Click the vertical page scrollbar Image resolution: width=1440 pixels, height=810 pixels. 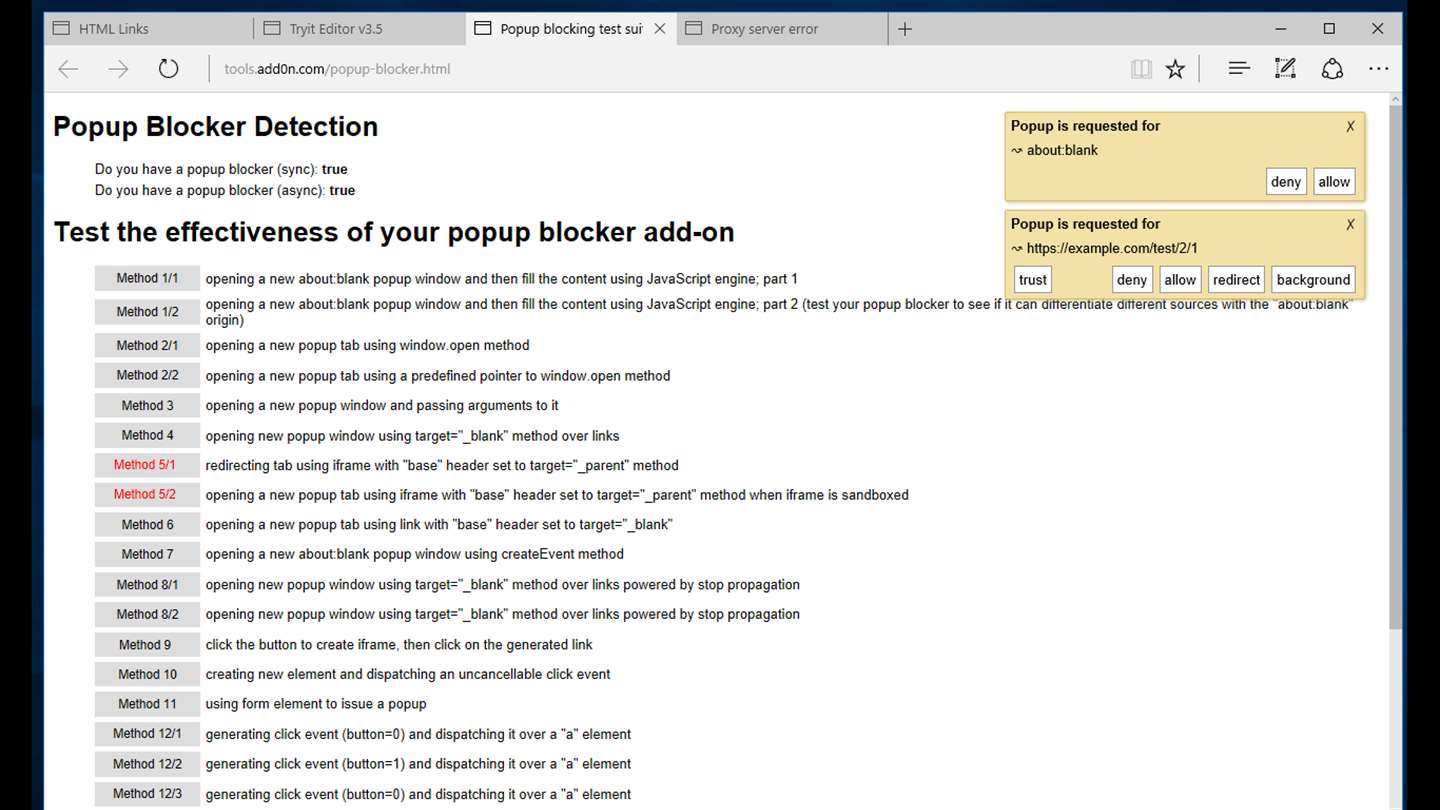point(1395,450)
